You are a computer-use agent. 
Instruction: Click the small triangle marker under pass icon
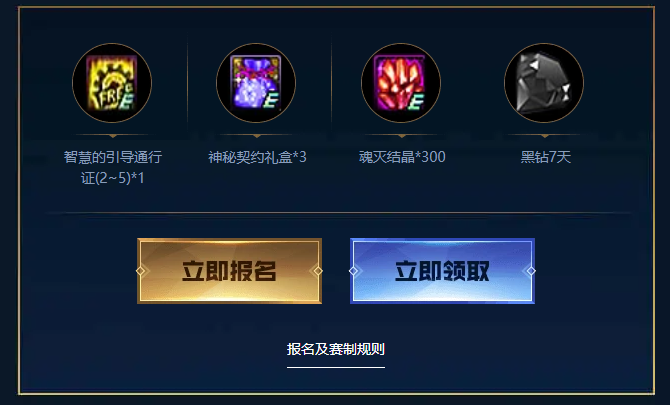(x=113, y=136)
